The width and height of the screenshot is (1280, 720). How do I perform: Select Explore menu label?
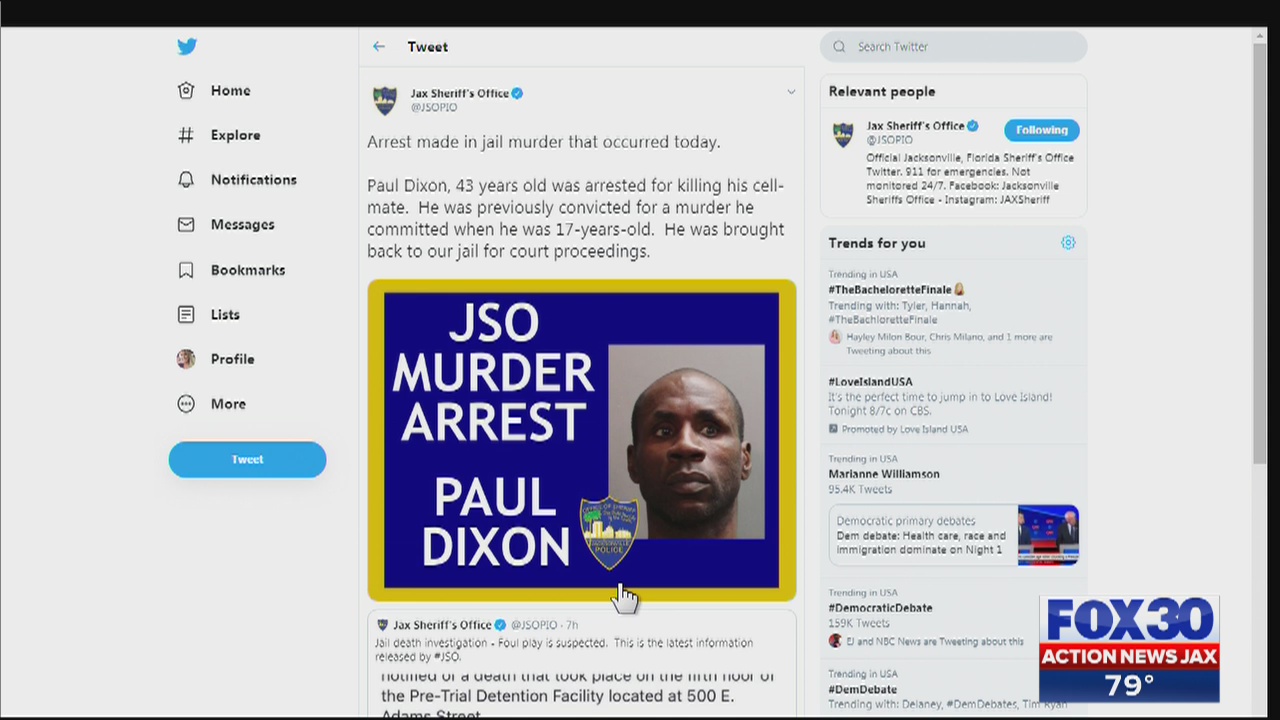pos(236,135)
